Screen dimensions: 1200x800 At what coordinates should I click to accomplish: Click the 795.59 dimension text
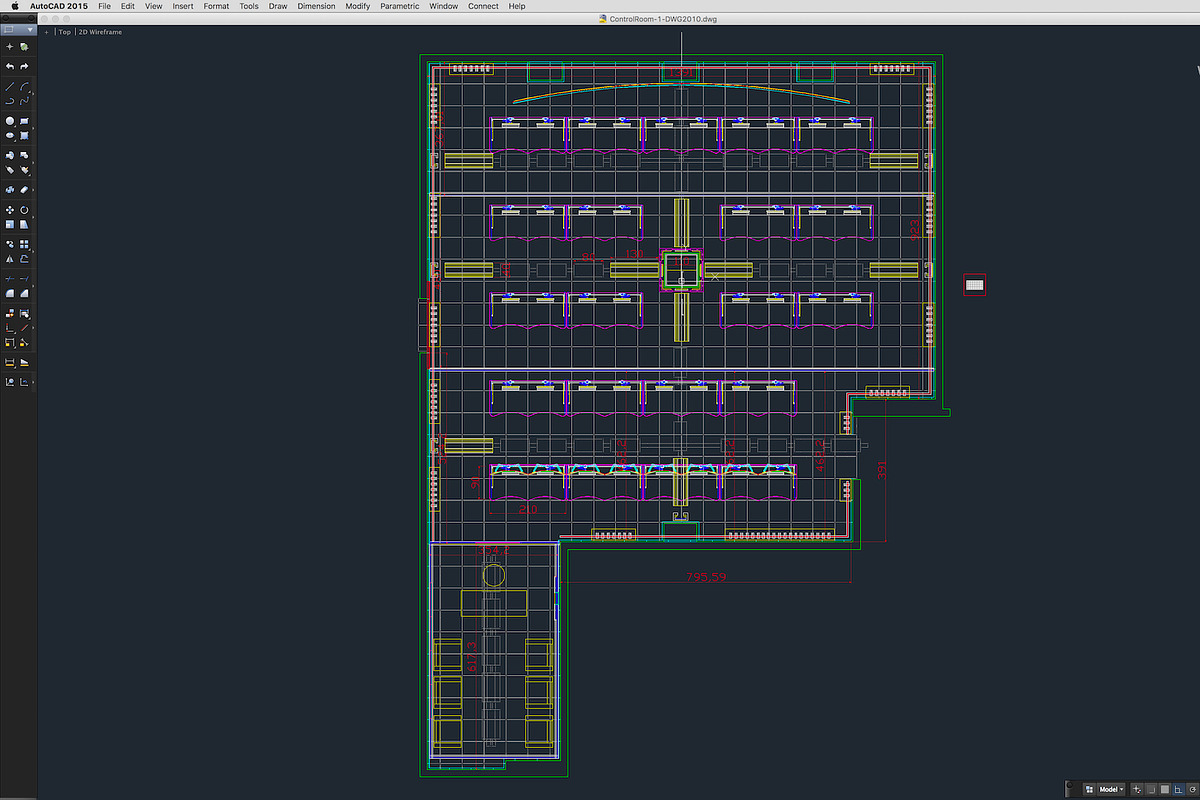pos(706,577)
